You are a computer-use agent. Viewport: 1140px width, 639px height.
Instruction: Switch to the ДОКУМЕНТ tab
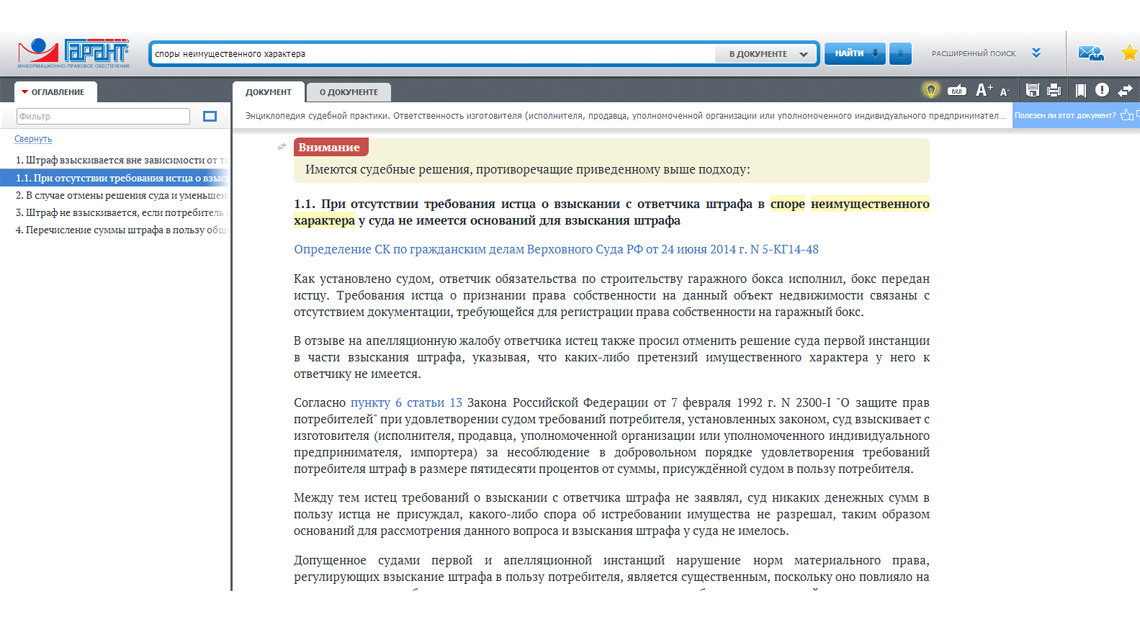pos(268,92)
